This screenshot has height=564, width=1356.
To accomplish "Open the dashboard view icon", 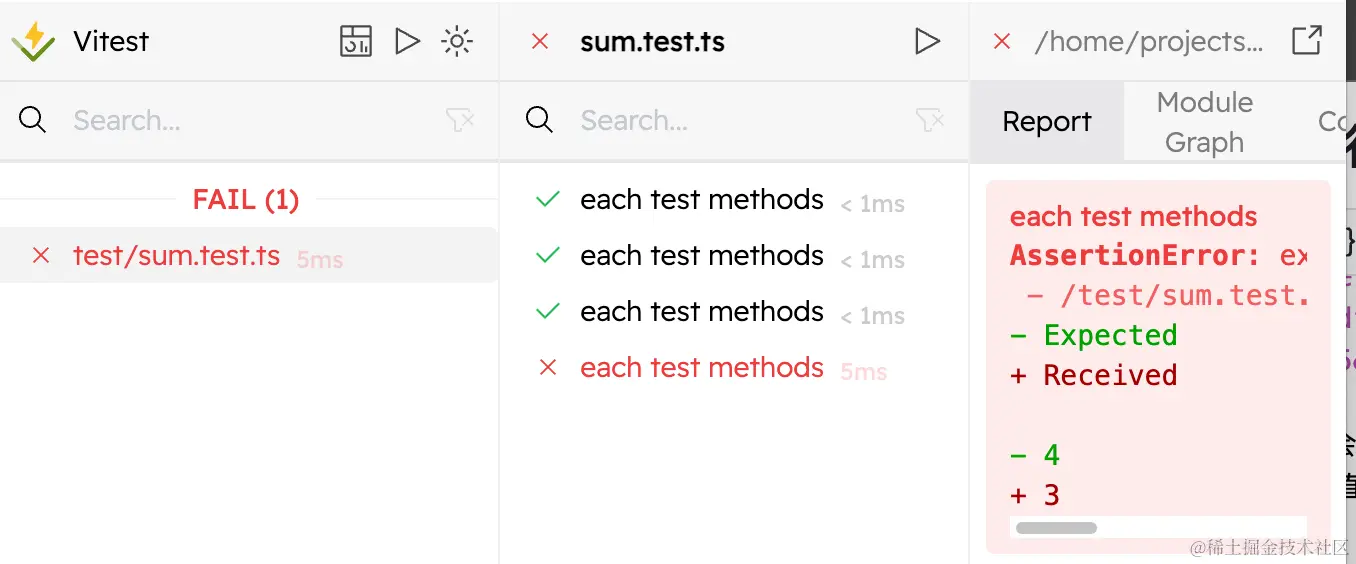I will coord(356,41).
